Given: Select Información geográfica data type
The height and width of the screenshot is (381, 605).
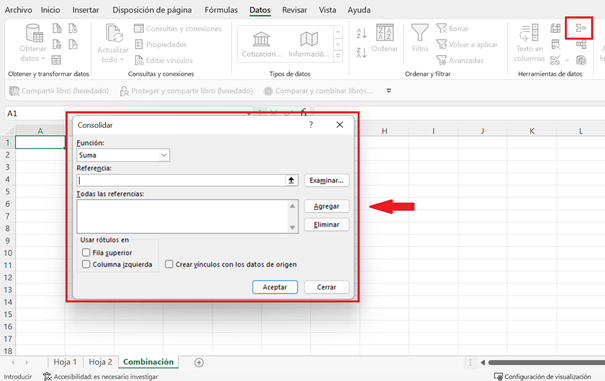Looking at the screenshot, I should tap(309, 44).
